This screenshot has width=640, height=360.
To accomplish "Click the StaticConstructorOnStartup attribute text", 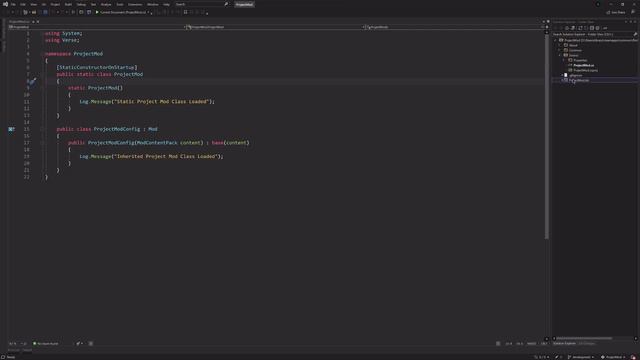I will pyautogui.click(x=97, y=67).
